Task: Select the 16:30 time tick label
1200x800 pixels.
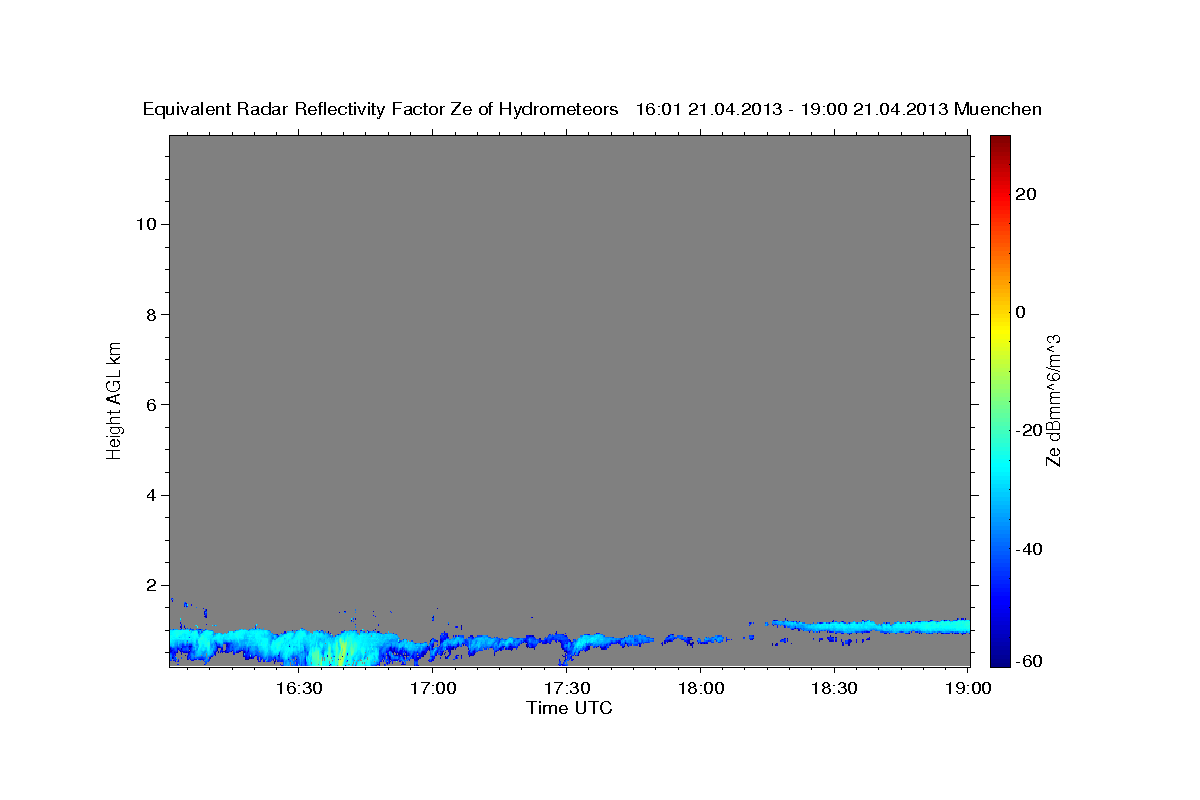Action: [x=300, y=689]
